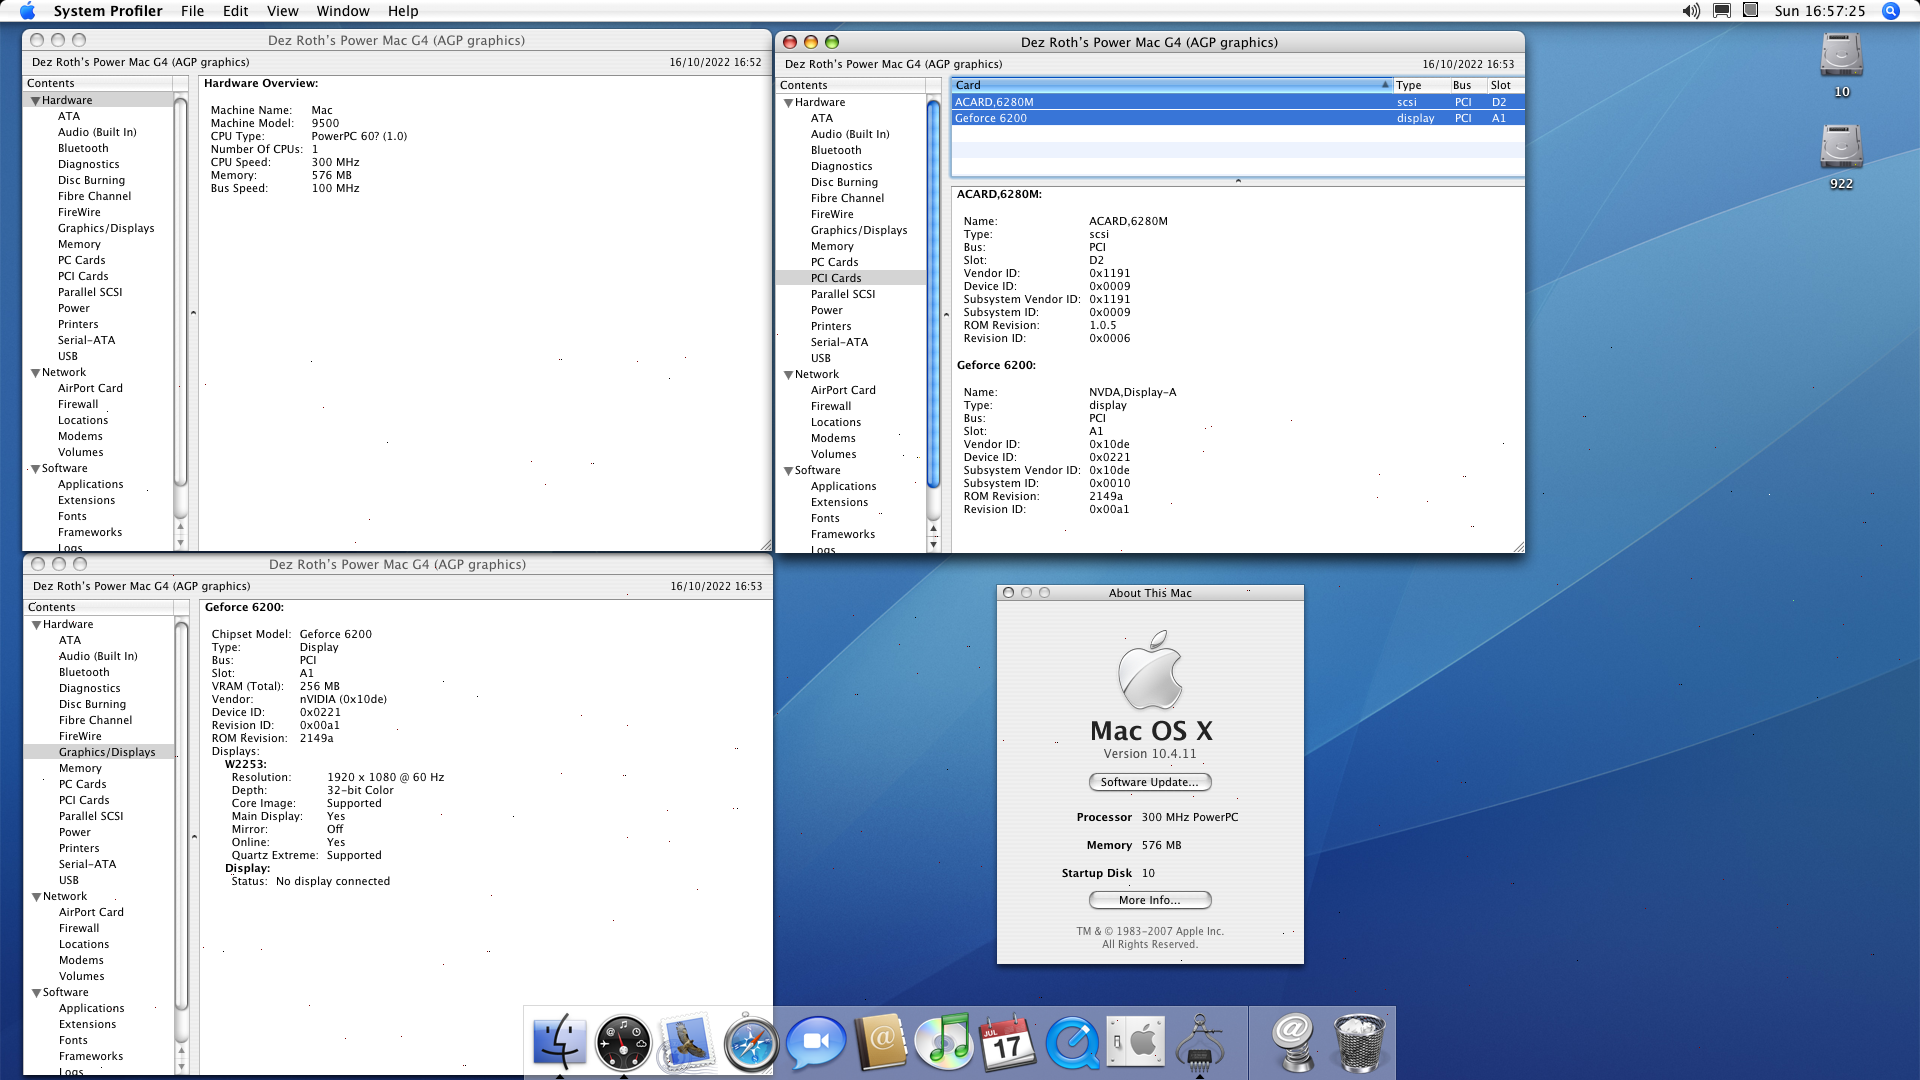Collapse Network section in PCI Cards window sidebar
Screen dimensions: 1920x1080
(788, 375)
